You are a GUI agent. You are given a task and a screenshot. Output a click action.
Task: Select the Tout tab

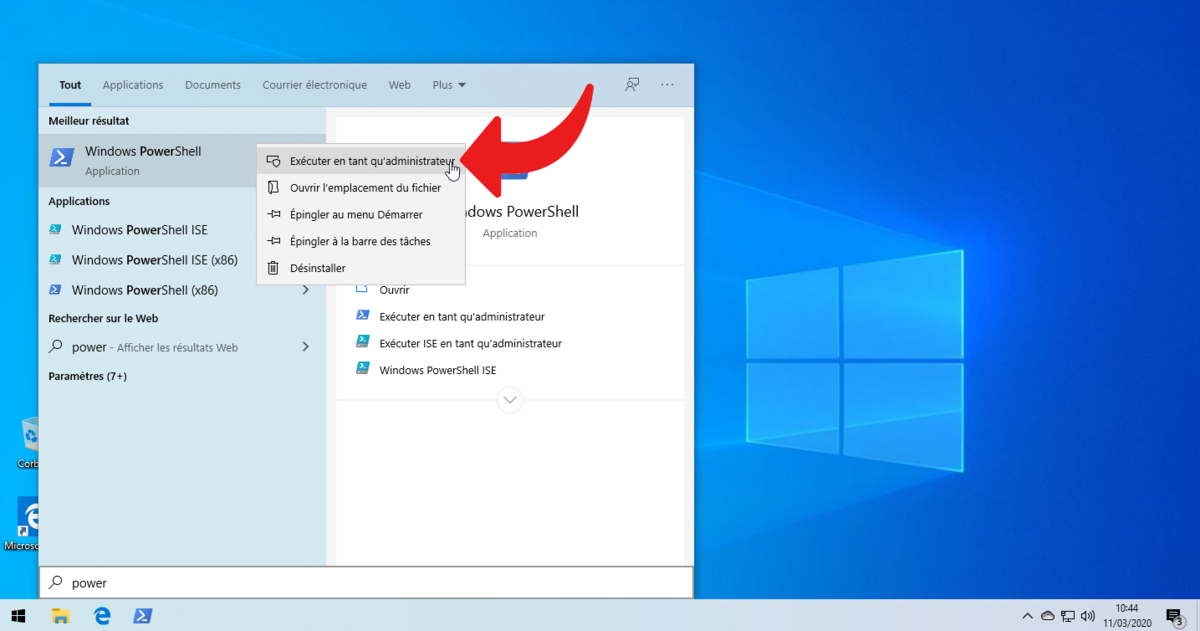[70, 85]
